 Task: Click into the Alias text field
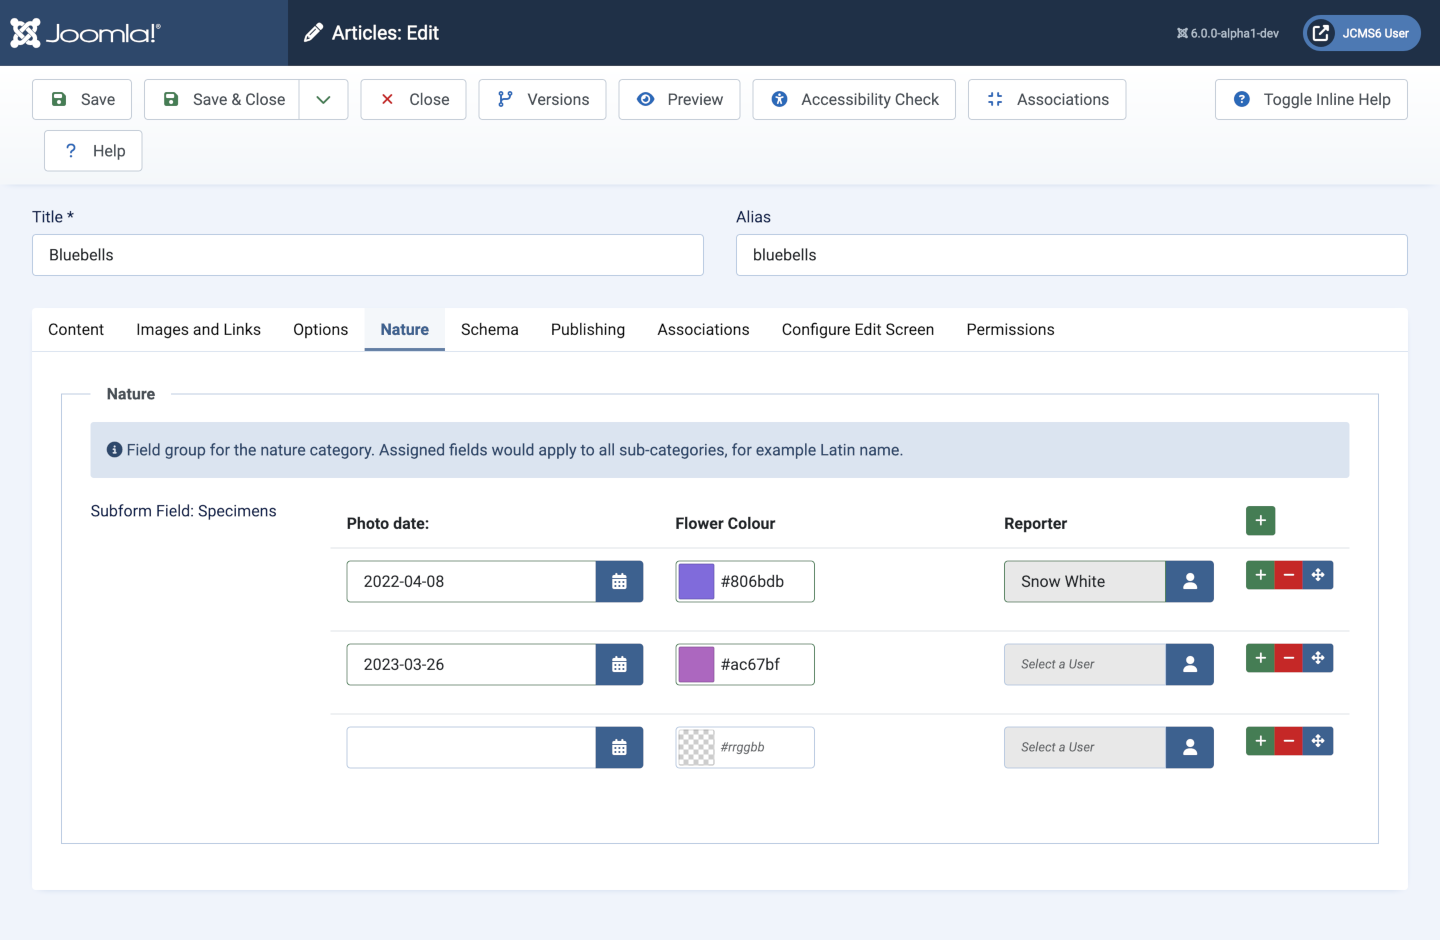coord(1071,255)
